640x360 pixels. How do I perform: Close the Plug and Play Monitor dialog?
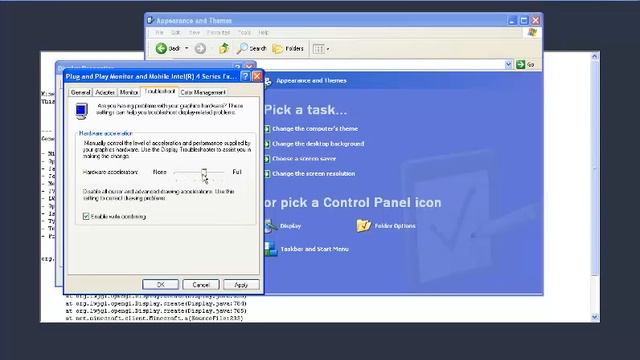coord(257,76)
